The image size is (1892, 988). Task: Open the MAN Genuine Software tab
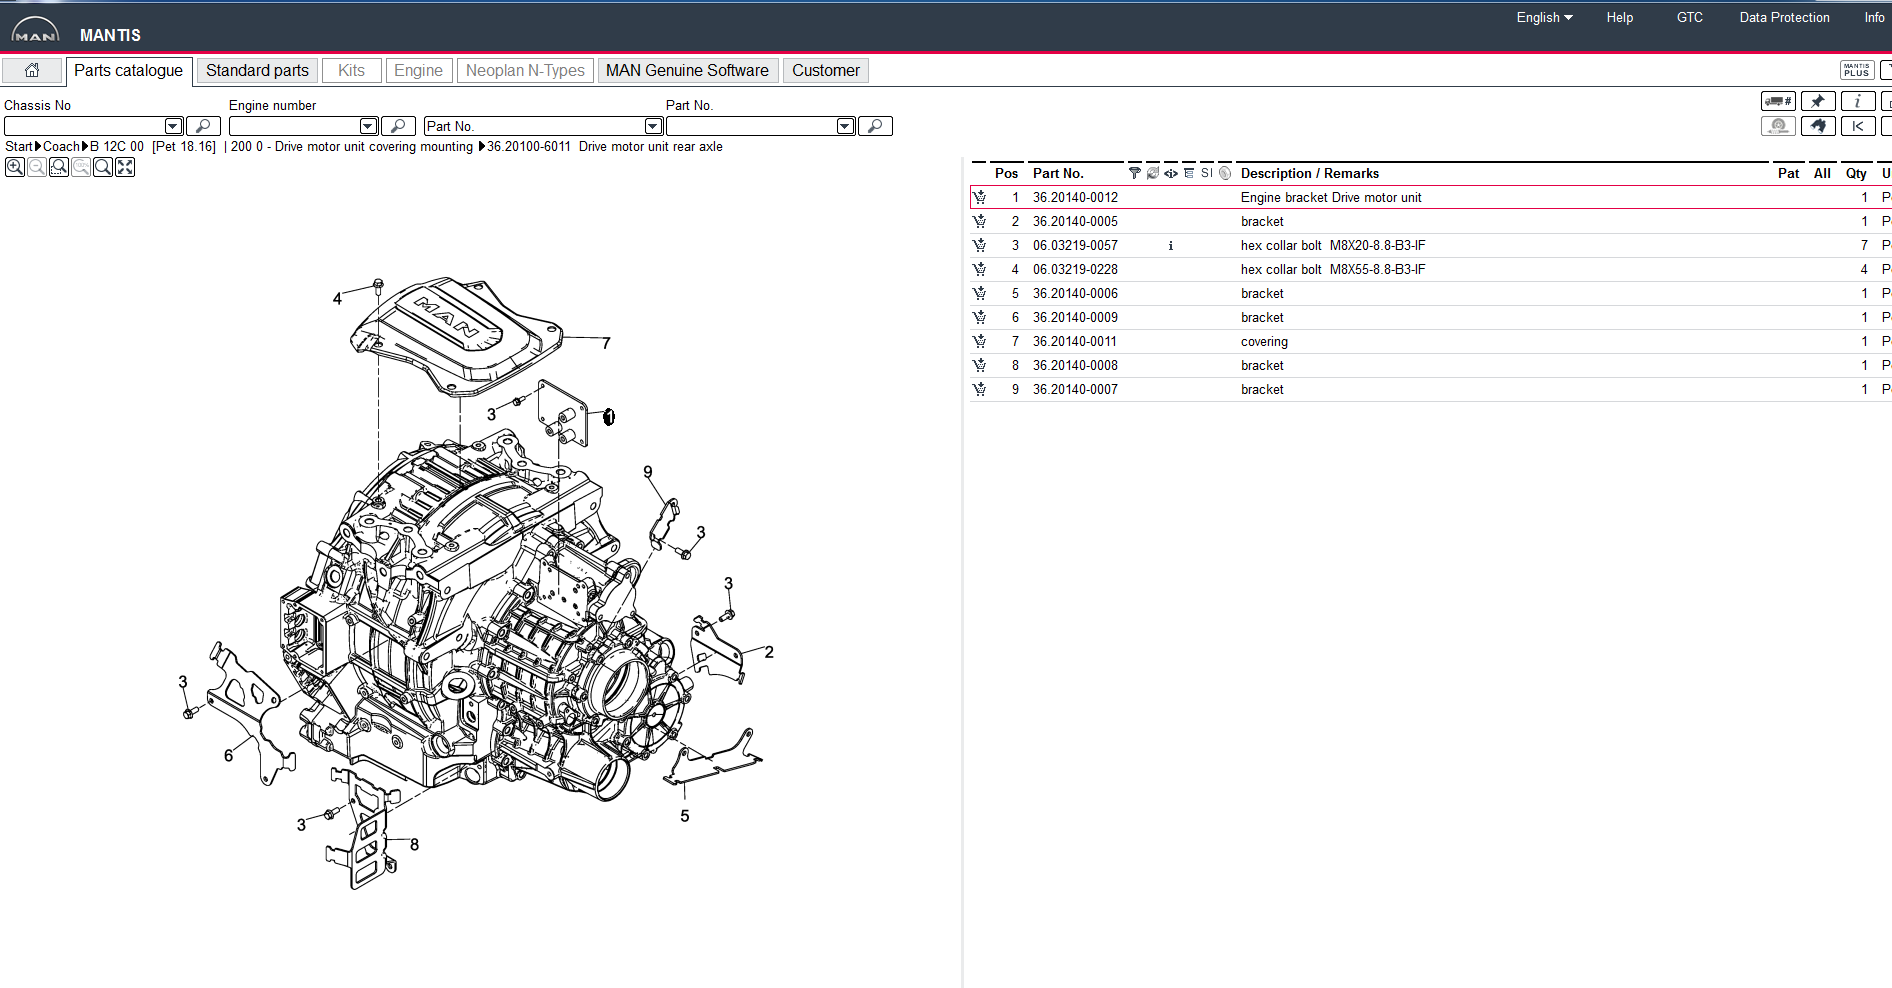click(687, 70)
